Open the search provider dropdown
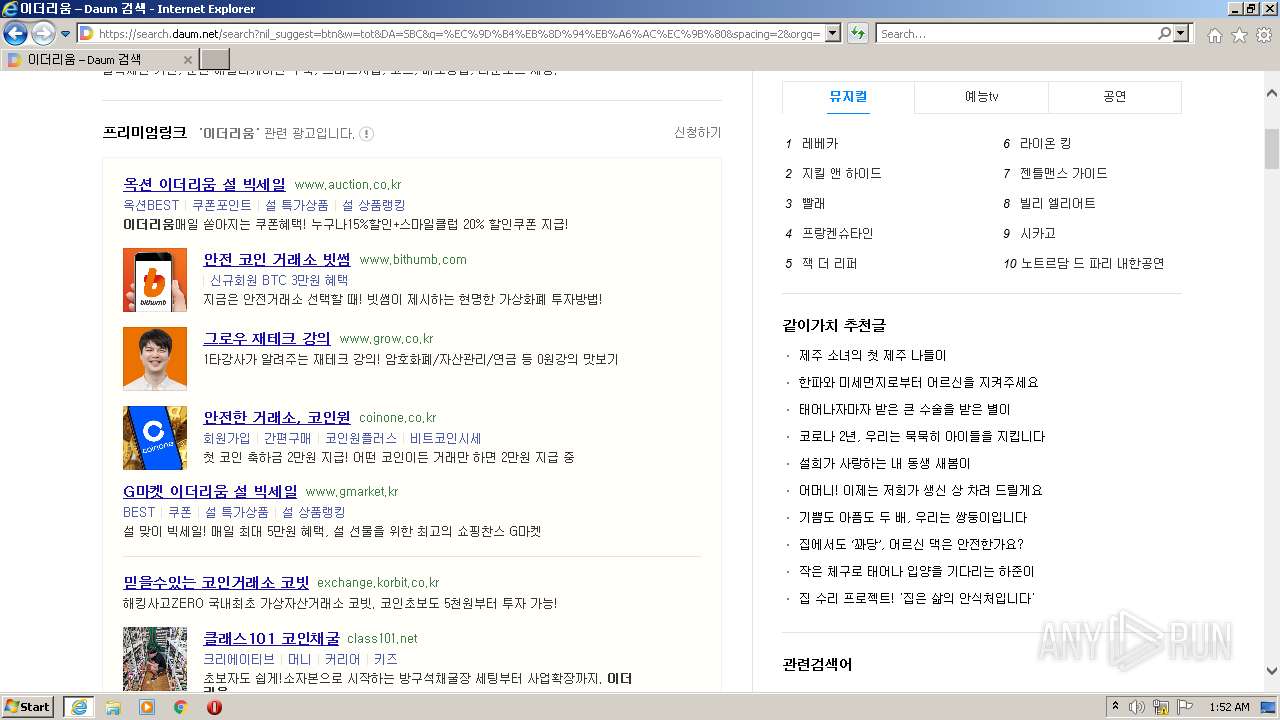This screenshot has height=720, width=1280. coord(1182,34)
